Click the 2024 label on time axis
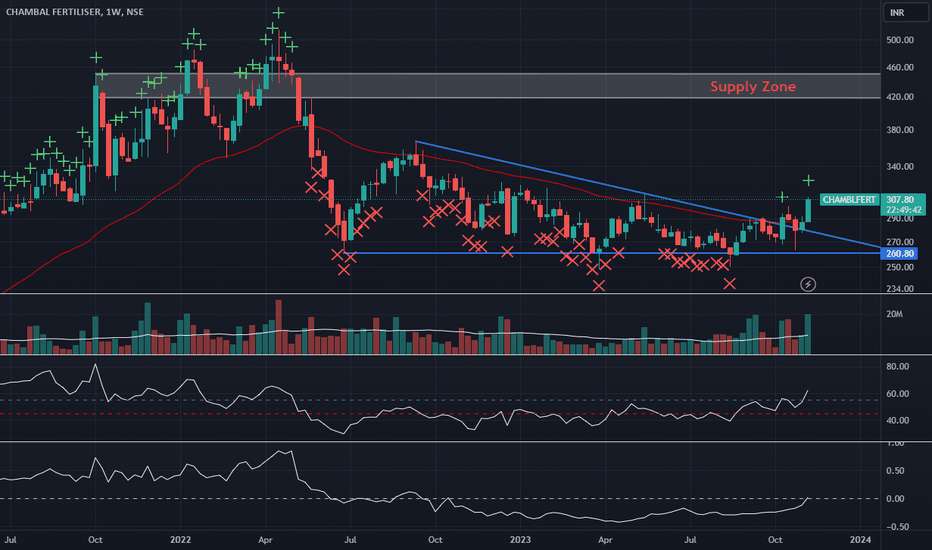 point(860,540)
